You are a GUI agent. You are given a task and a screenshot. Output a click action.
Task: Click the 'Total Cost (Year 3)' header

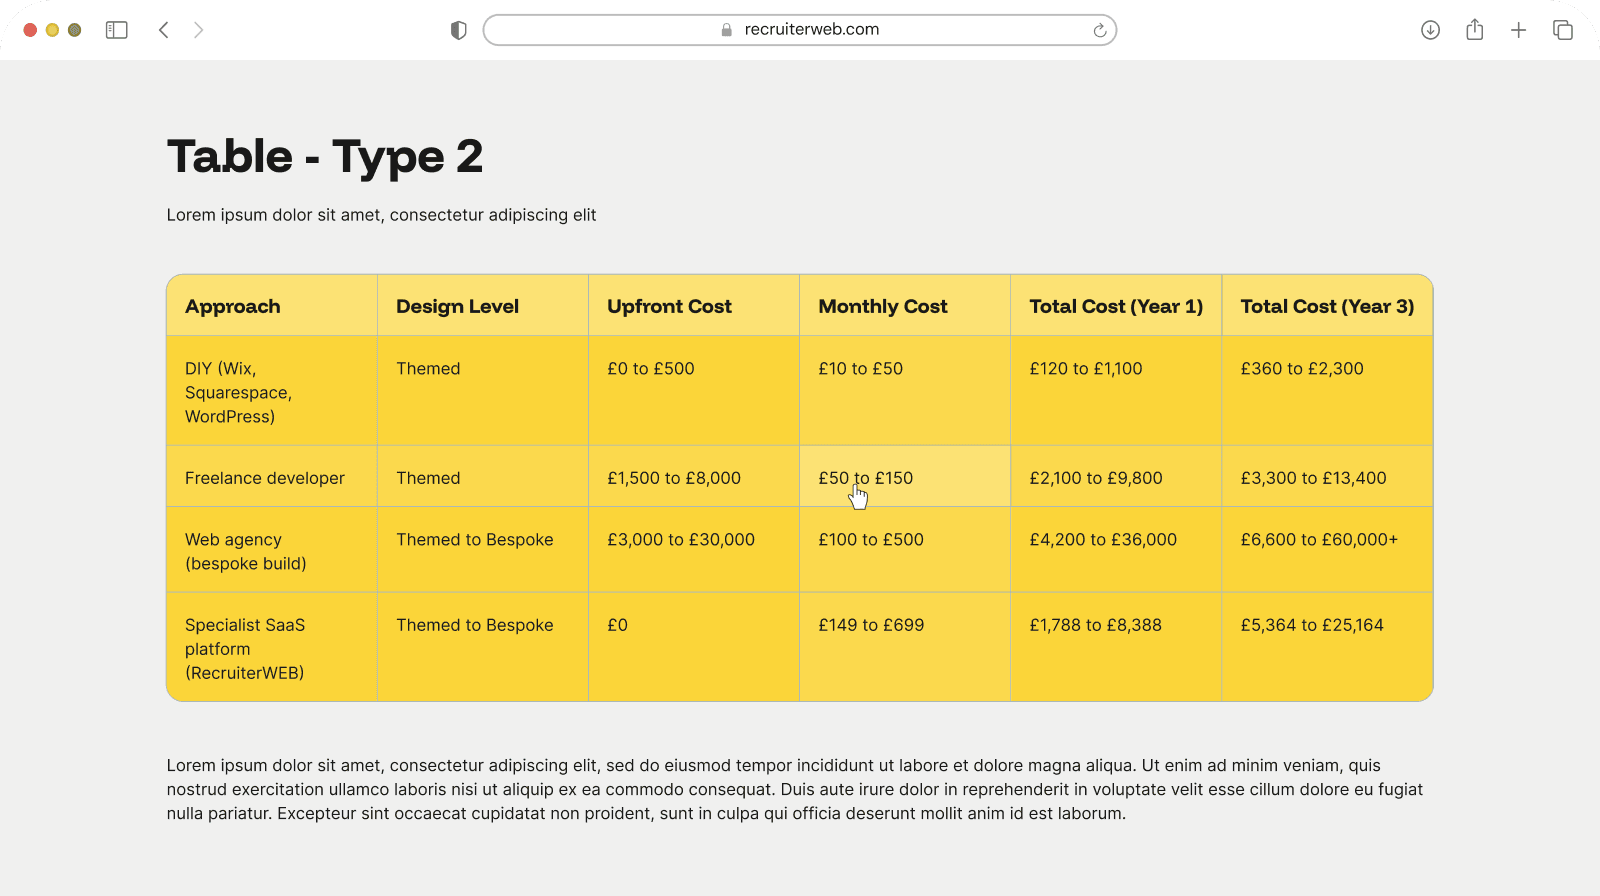point(1327,306)
